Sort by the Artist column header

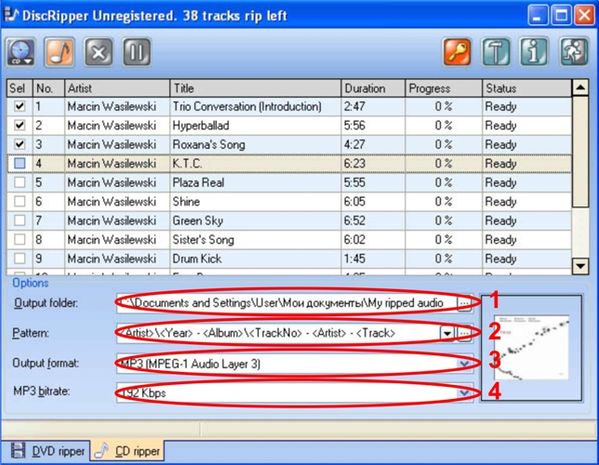[117, 88]
